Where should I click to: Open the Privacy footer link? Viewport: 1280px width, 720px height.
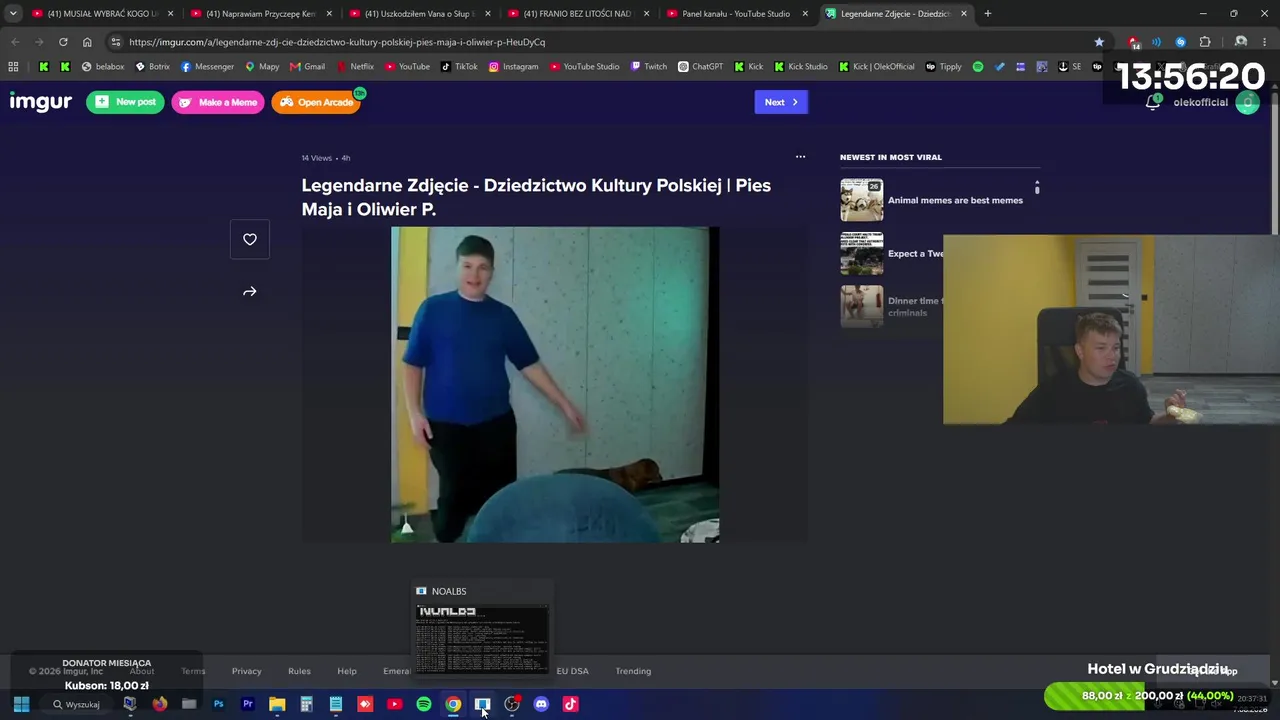tap(246, 671)
